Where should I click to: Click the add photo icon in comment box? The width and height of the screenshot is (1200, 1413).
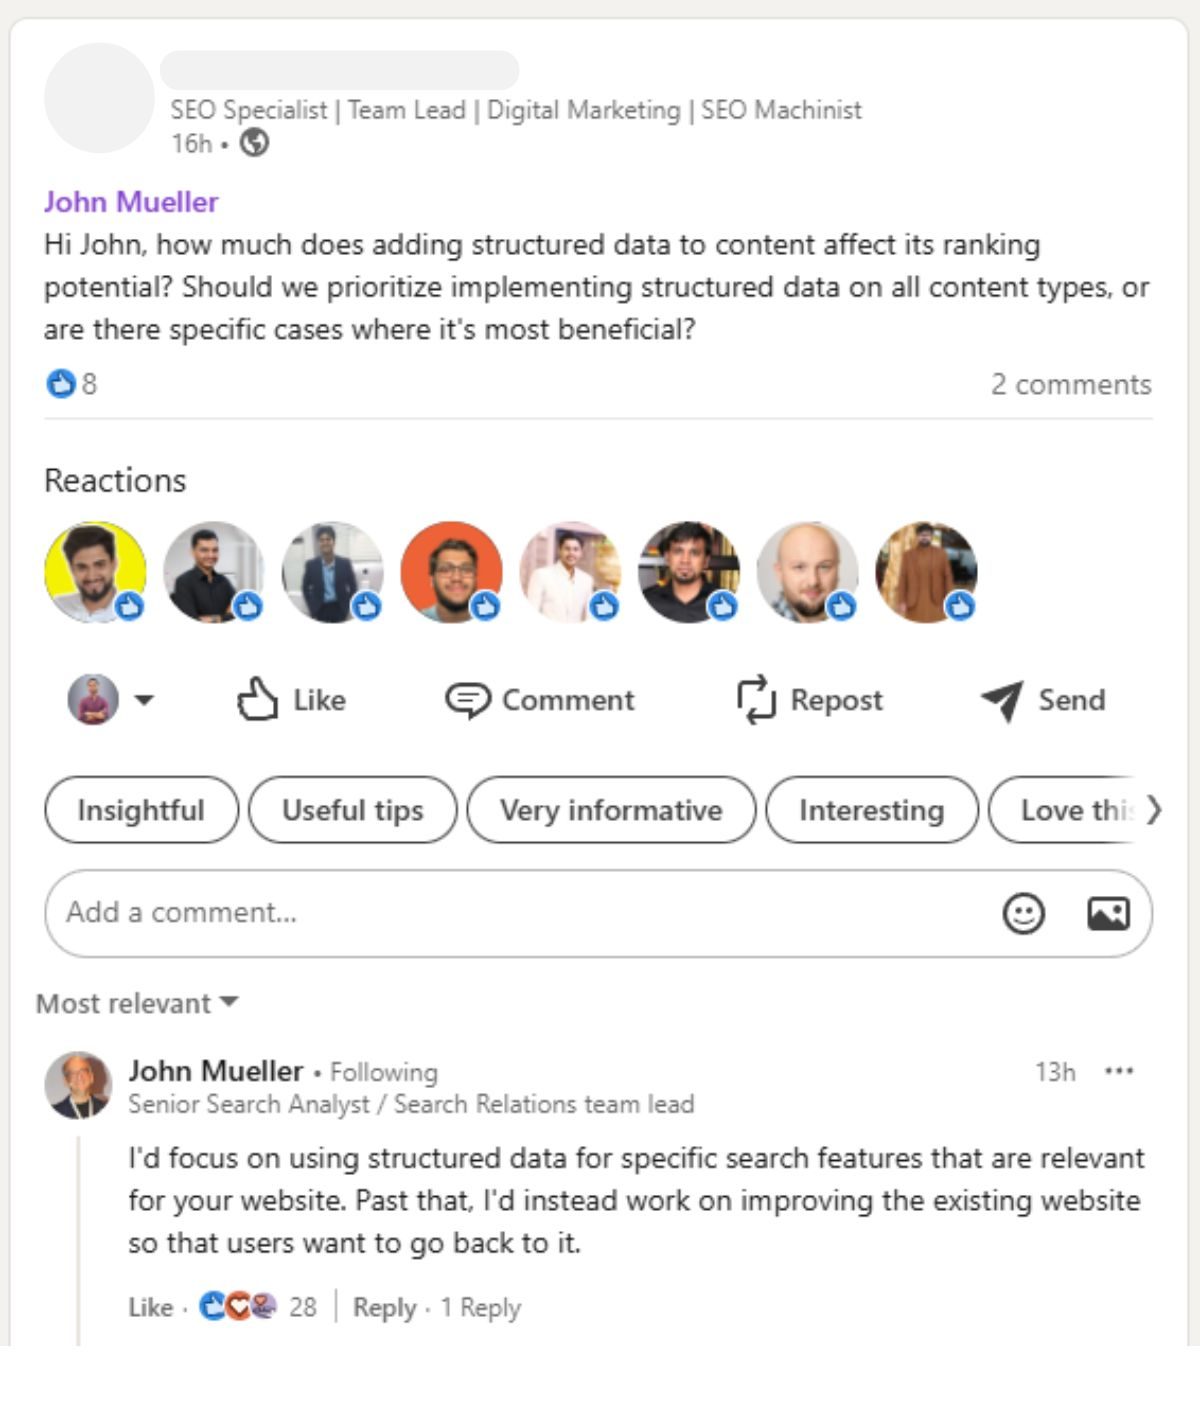coord(1108,913)
